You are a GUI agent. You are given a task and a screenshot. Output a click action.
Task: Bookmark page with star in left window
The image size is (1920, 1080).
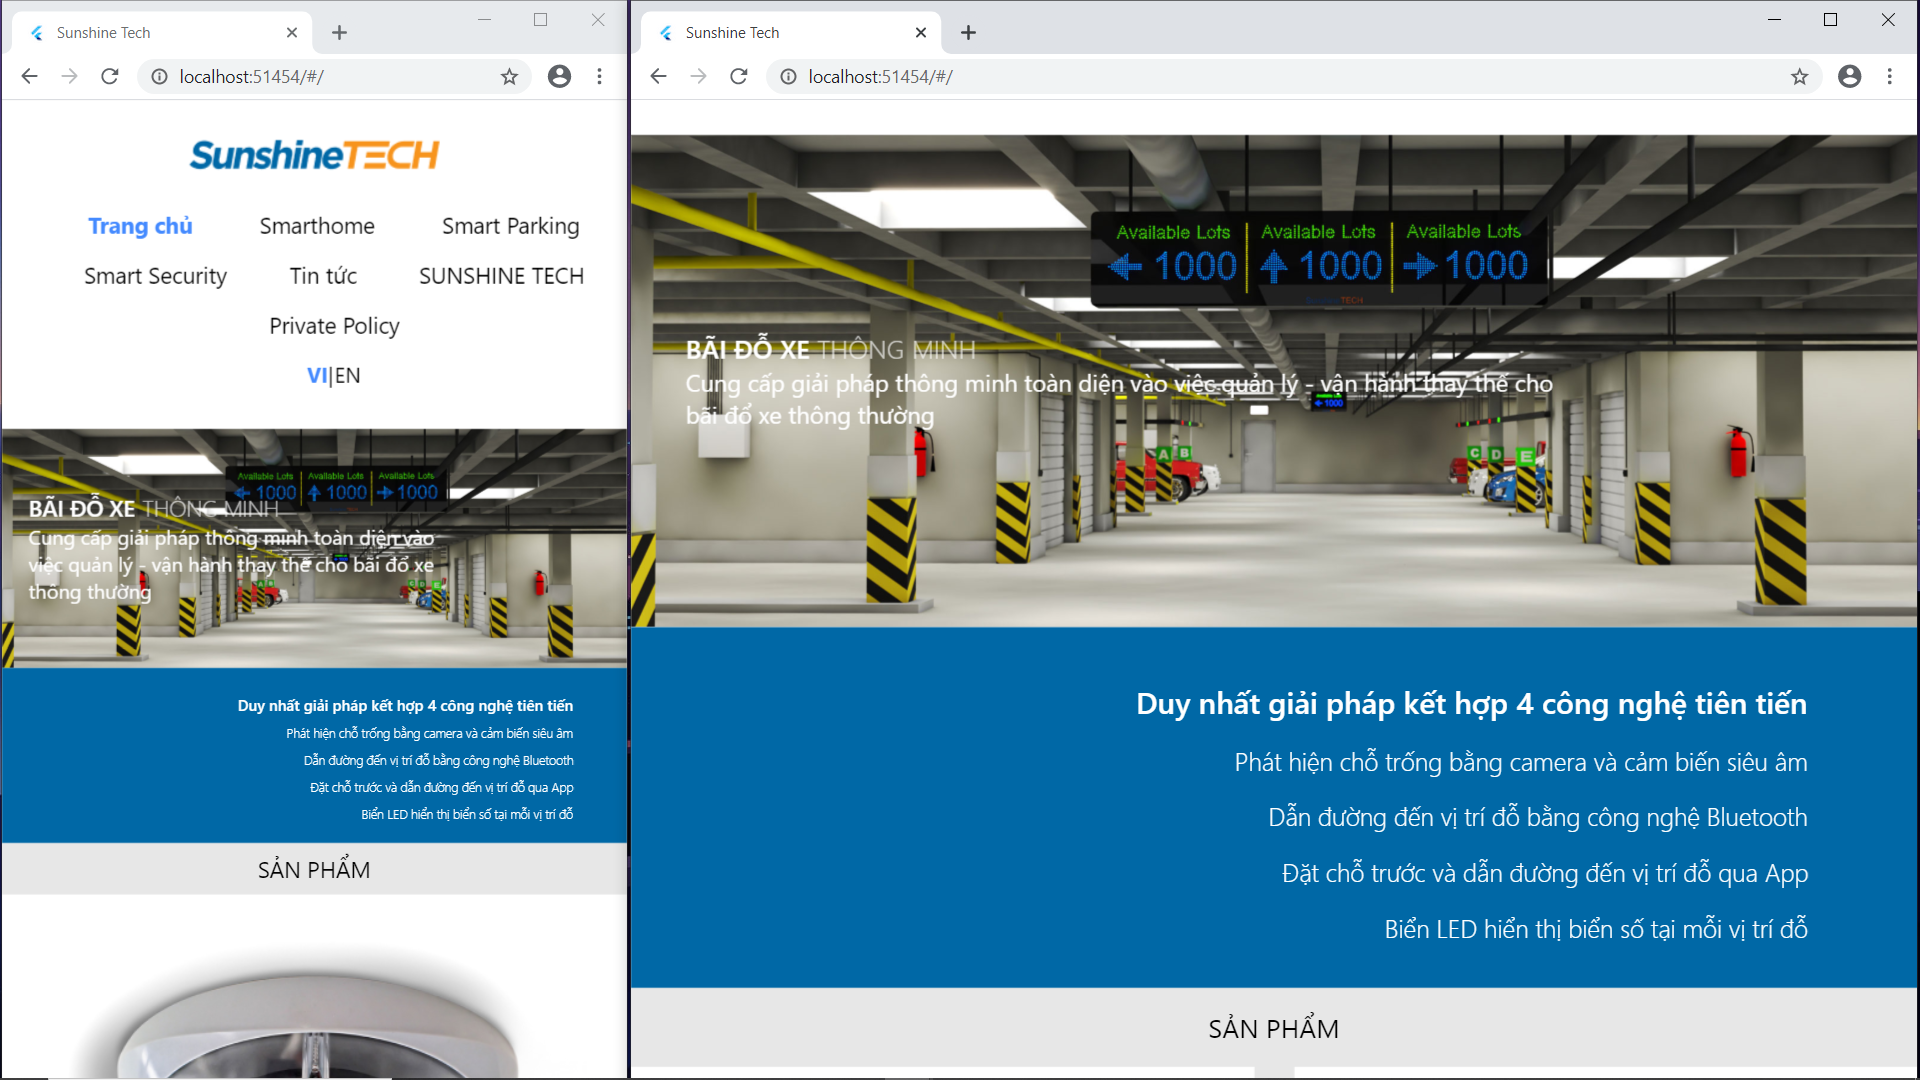click(509, 76)
